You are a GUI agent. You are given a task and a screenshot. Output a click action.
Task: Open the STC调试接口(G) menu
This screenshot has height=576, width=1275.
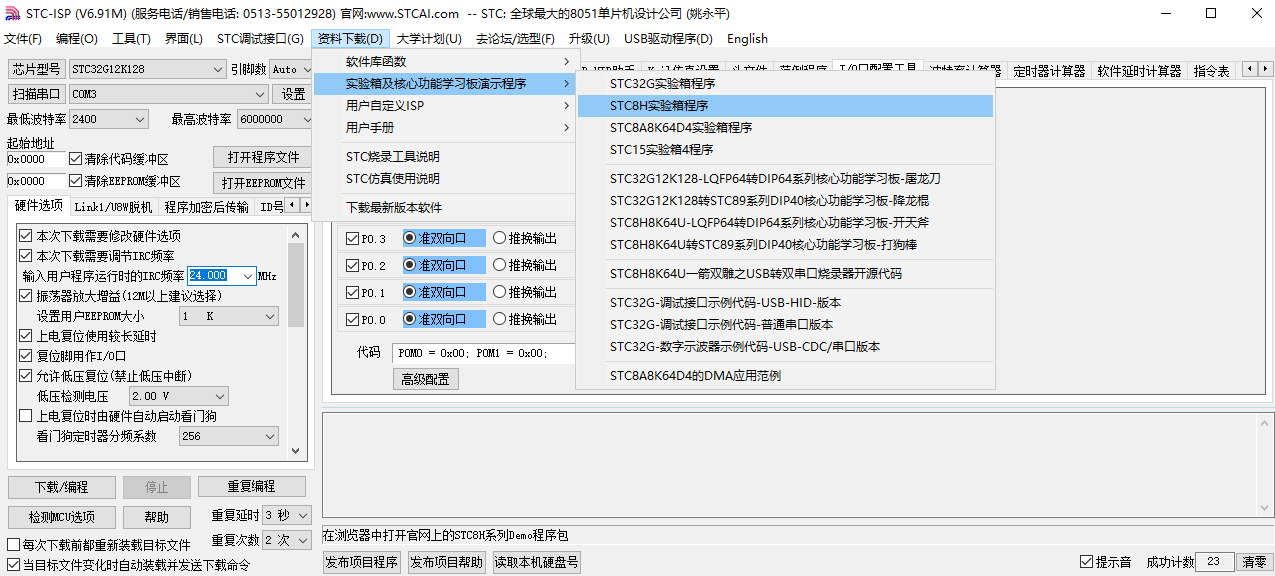click(x=260, y=39)
